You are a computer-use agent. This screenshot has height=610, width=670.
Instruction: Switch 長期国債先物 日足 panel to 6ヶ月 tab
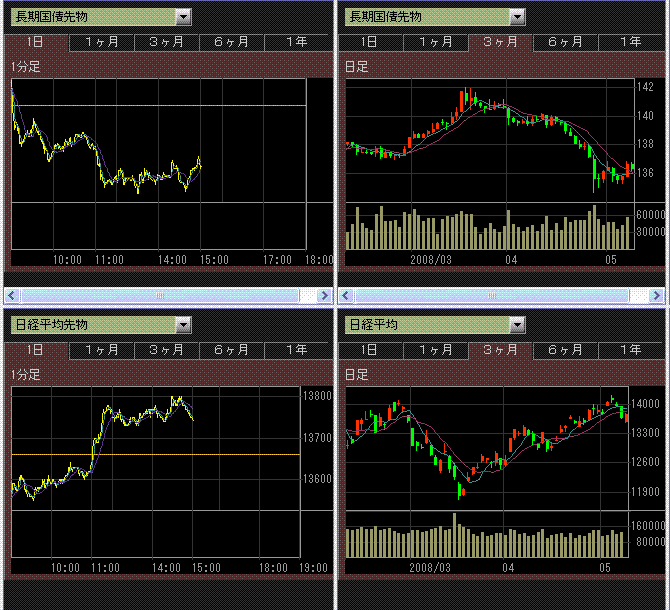pos(565,42)
